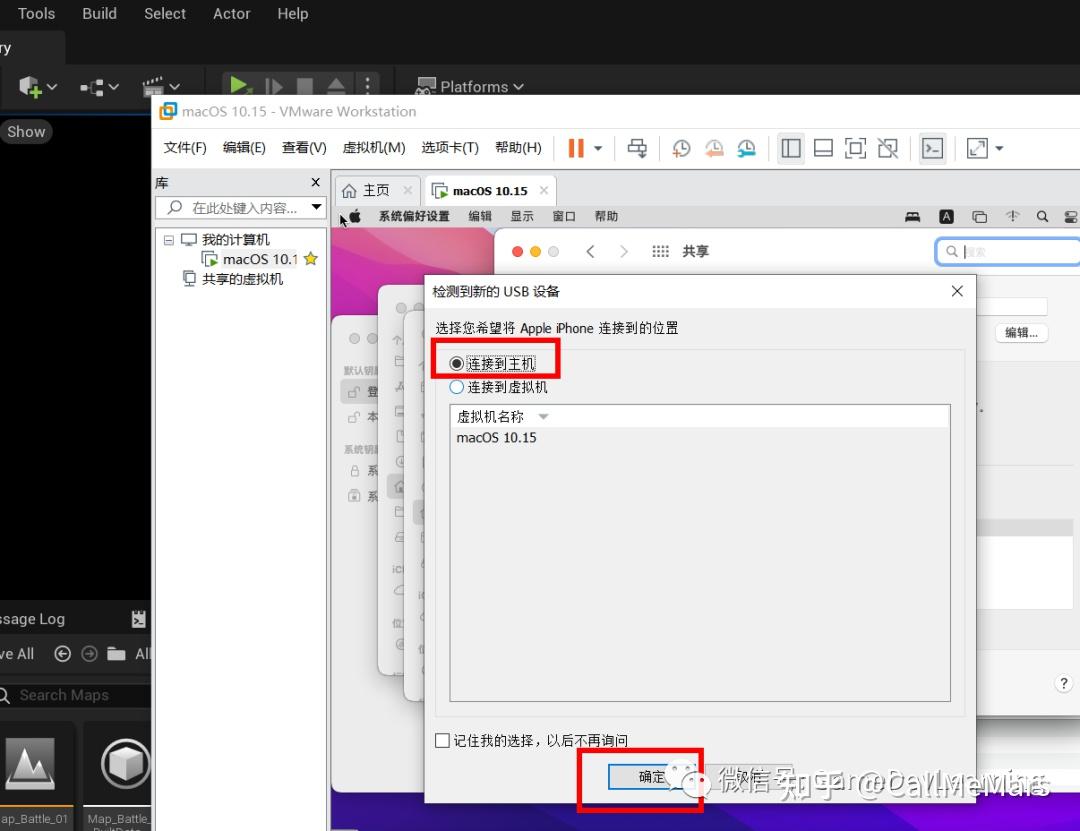Open the Unreal Help menu
The image size is (1080, 831).
coord(292,14)
